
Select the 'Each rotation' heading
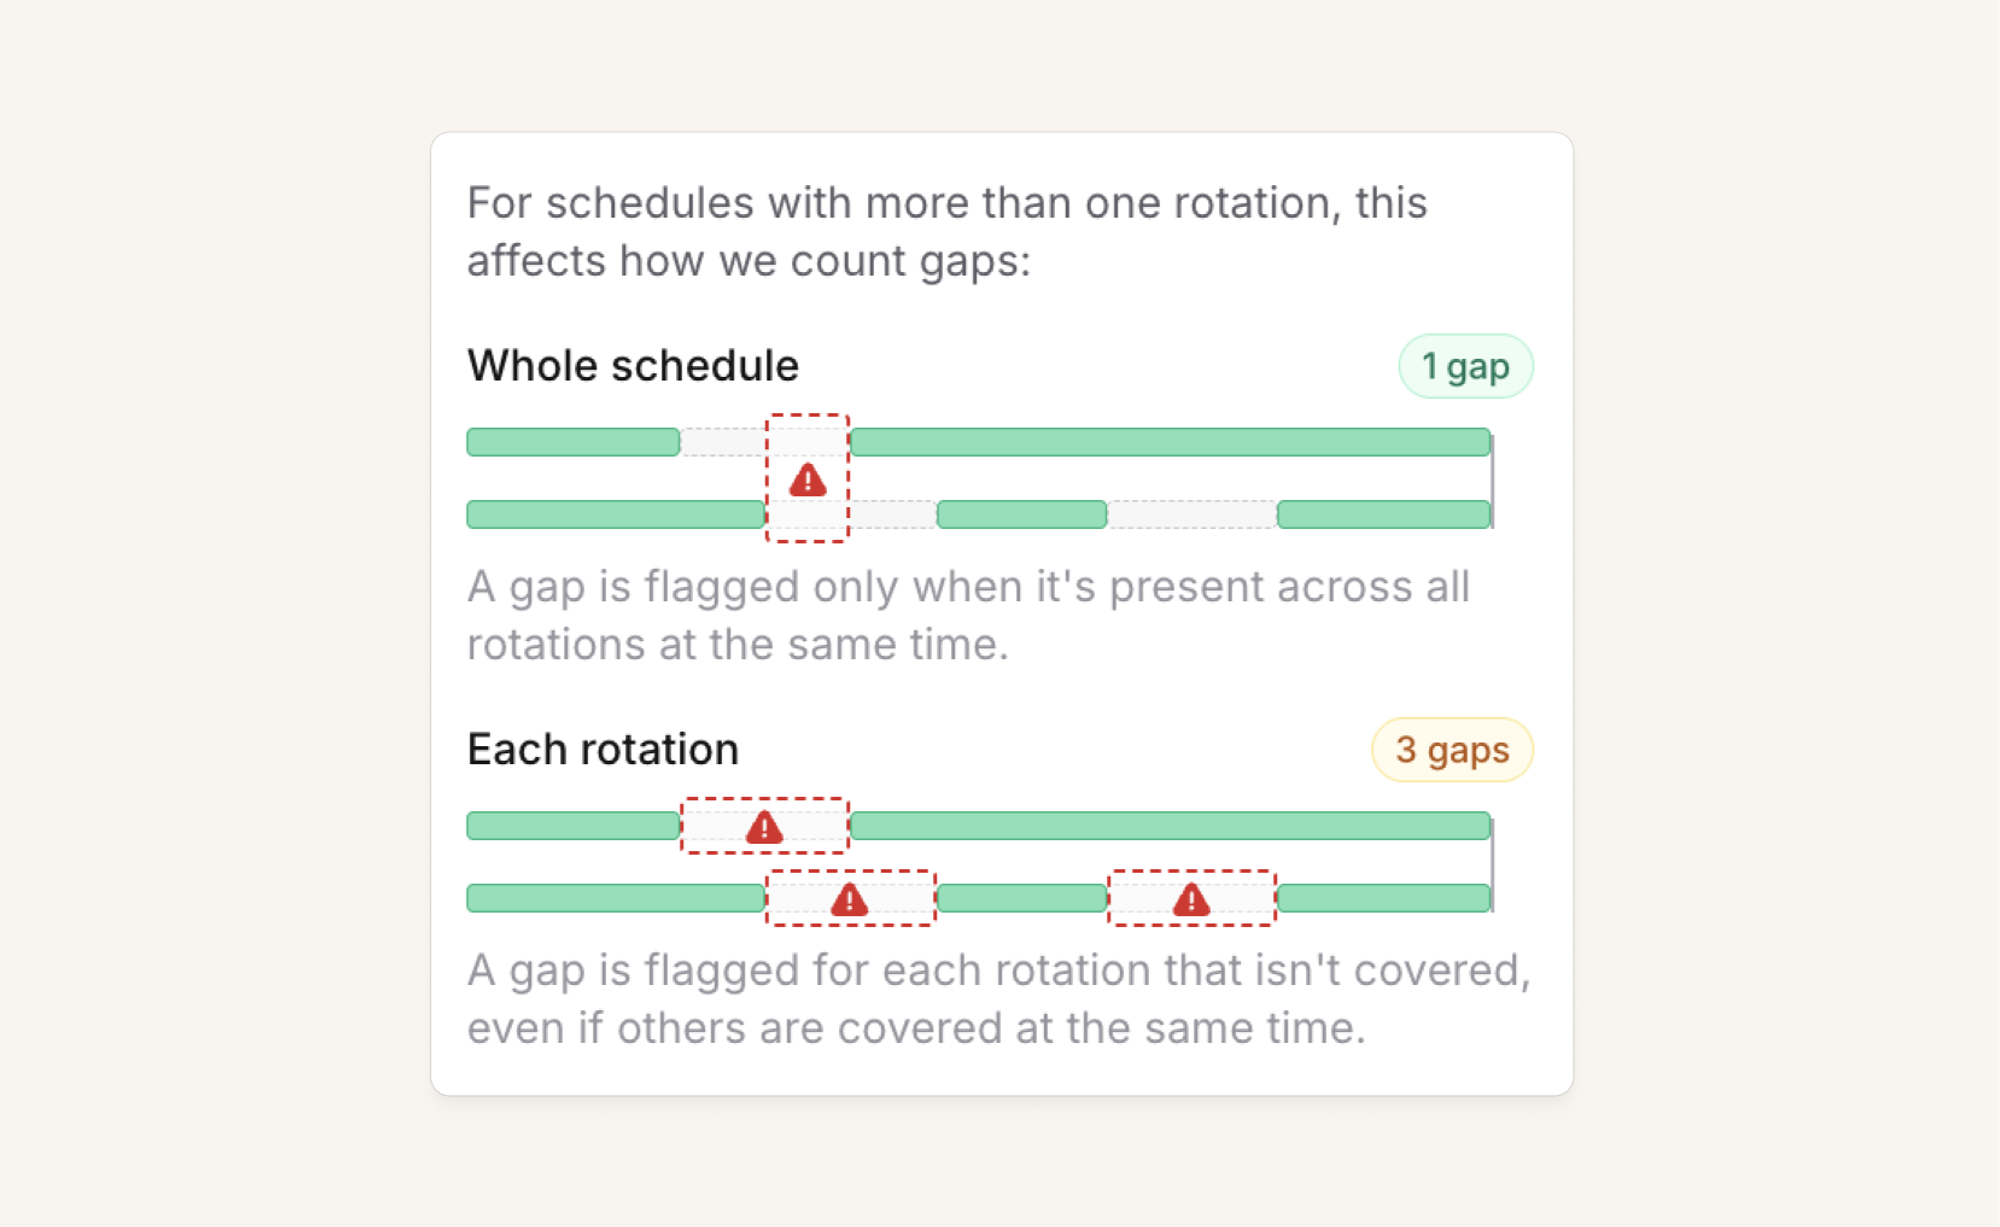(x=603, y=749)
